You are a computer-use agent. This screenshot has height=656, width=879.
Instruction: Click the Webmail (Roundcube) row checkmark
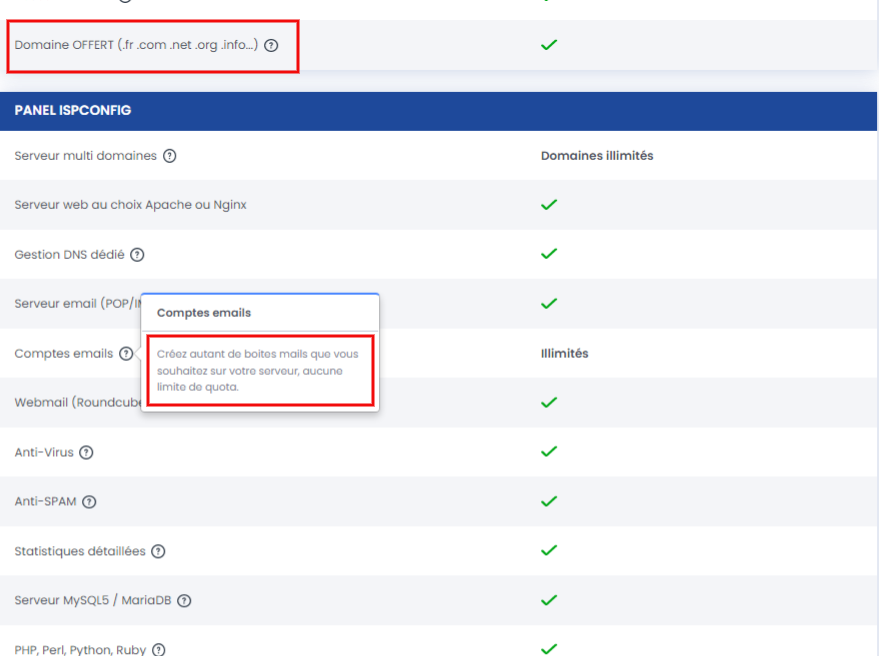(x=549, y=402)
